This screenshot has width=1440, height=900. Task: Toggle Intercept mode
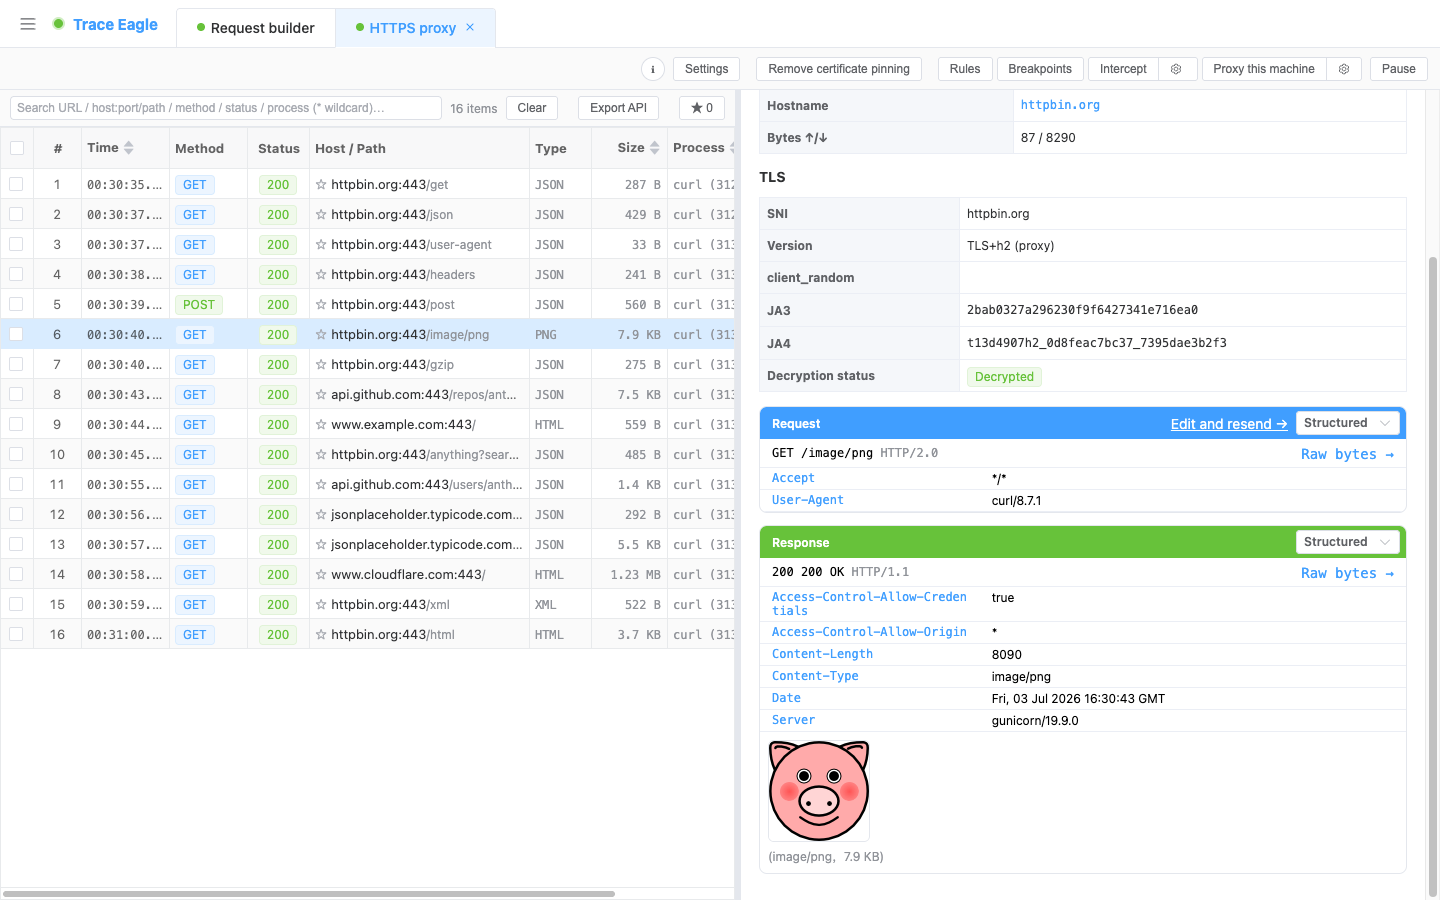coord(1123,69)
